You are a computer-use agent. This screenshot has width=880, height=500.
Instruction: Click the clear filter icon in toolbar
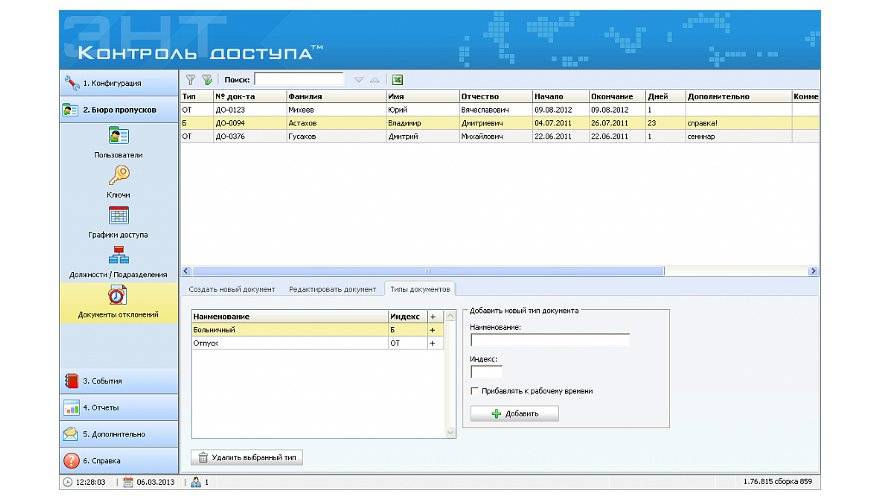coord(207,80)
